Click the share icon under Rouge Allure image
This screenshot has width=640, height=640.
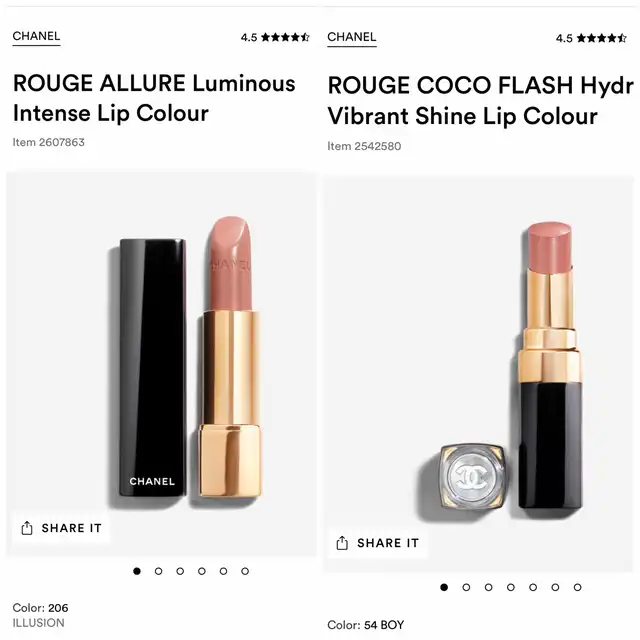(x=27, y=528)
